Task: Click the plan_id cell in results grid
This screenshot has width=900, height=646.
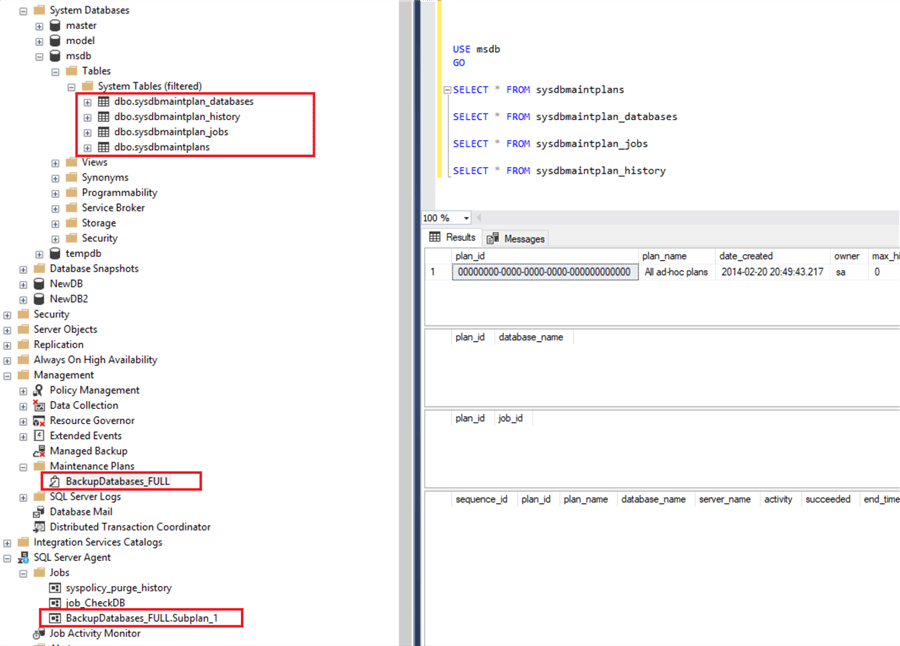Action: pos(543,272)
